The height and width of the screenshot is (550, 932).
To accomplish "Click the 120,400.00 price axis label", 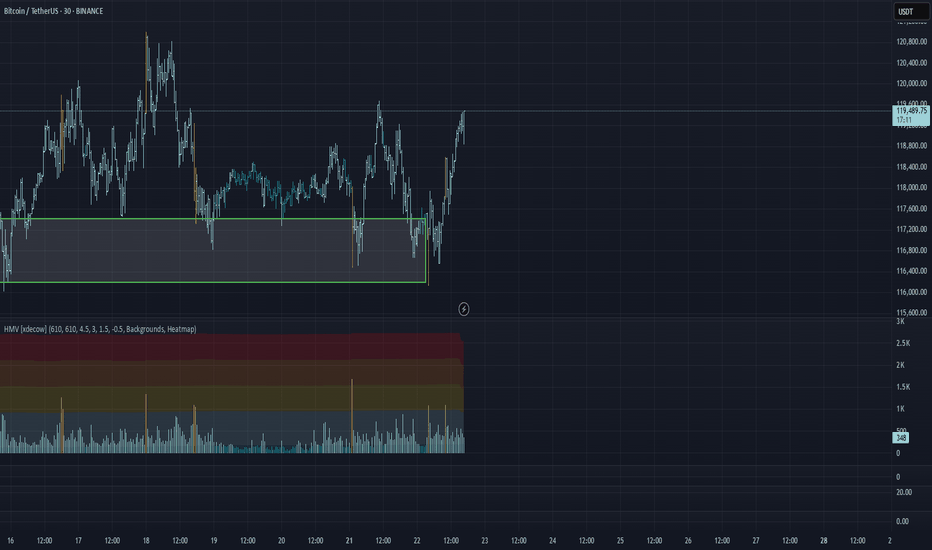I will click(912, 62).
